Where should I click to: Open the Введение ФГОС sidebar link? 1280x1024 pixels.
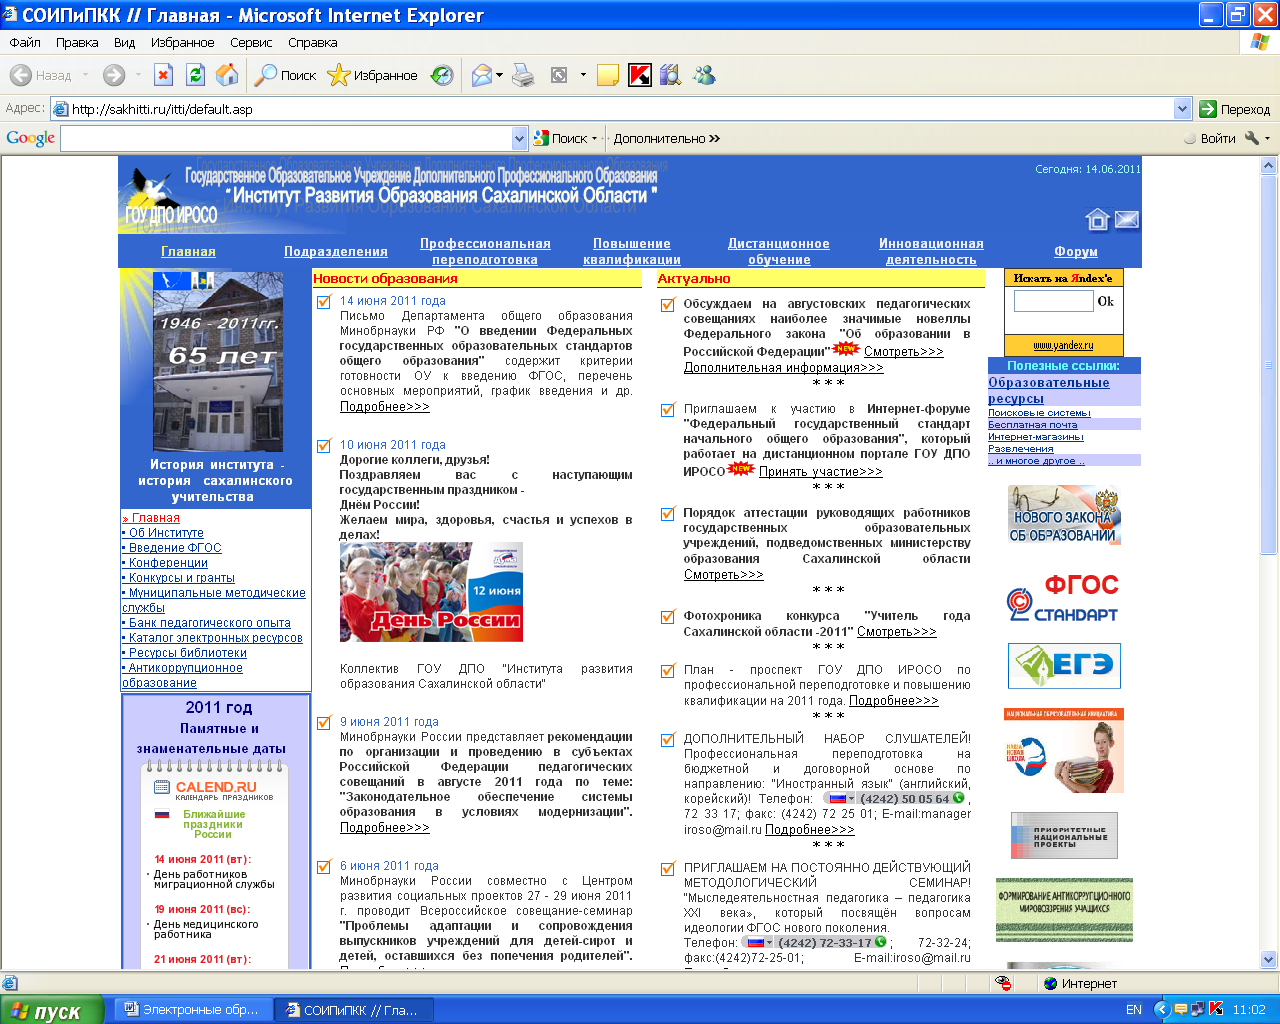click(175, 548)
